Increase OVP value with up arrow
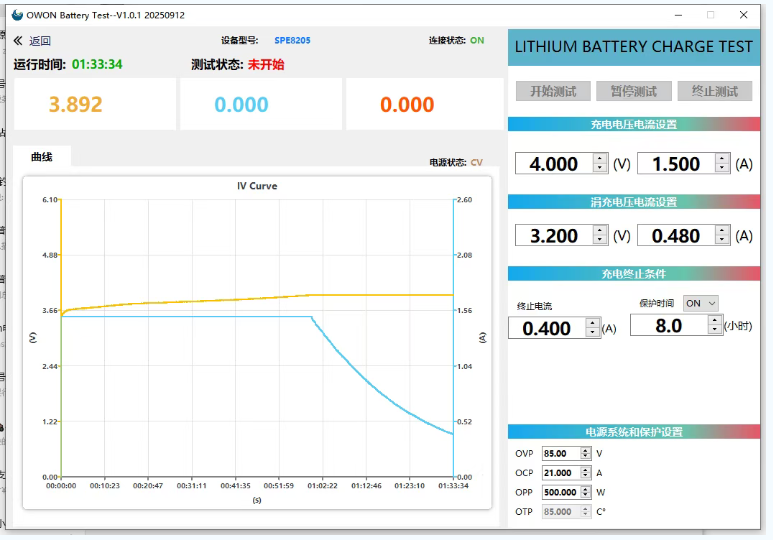Screen dimensions: 773x540 [x=586, y=450]
